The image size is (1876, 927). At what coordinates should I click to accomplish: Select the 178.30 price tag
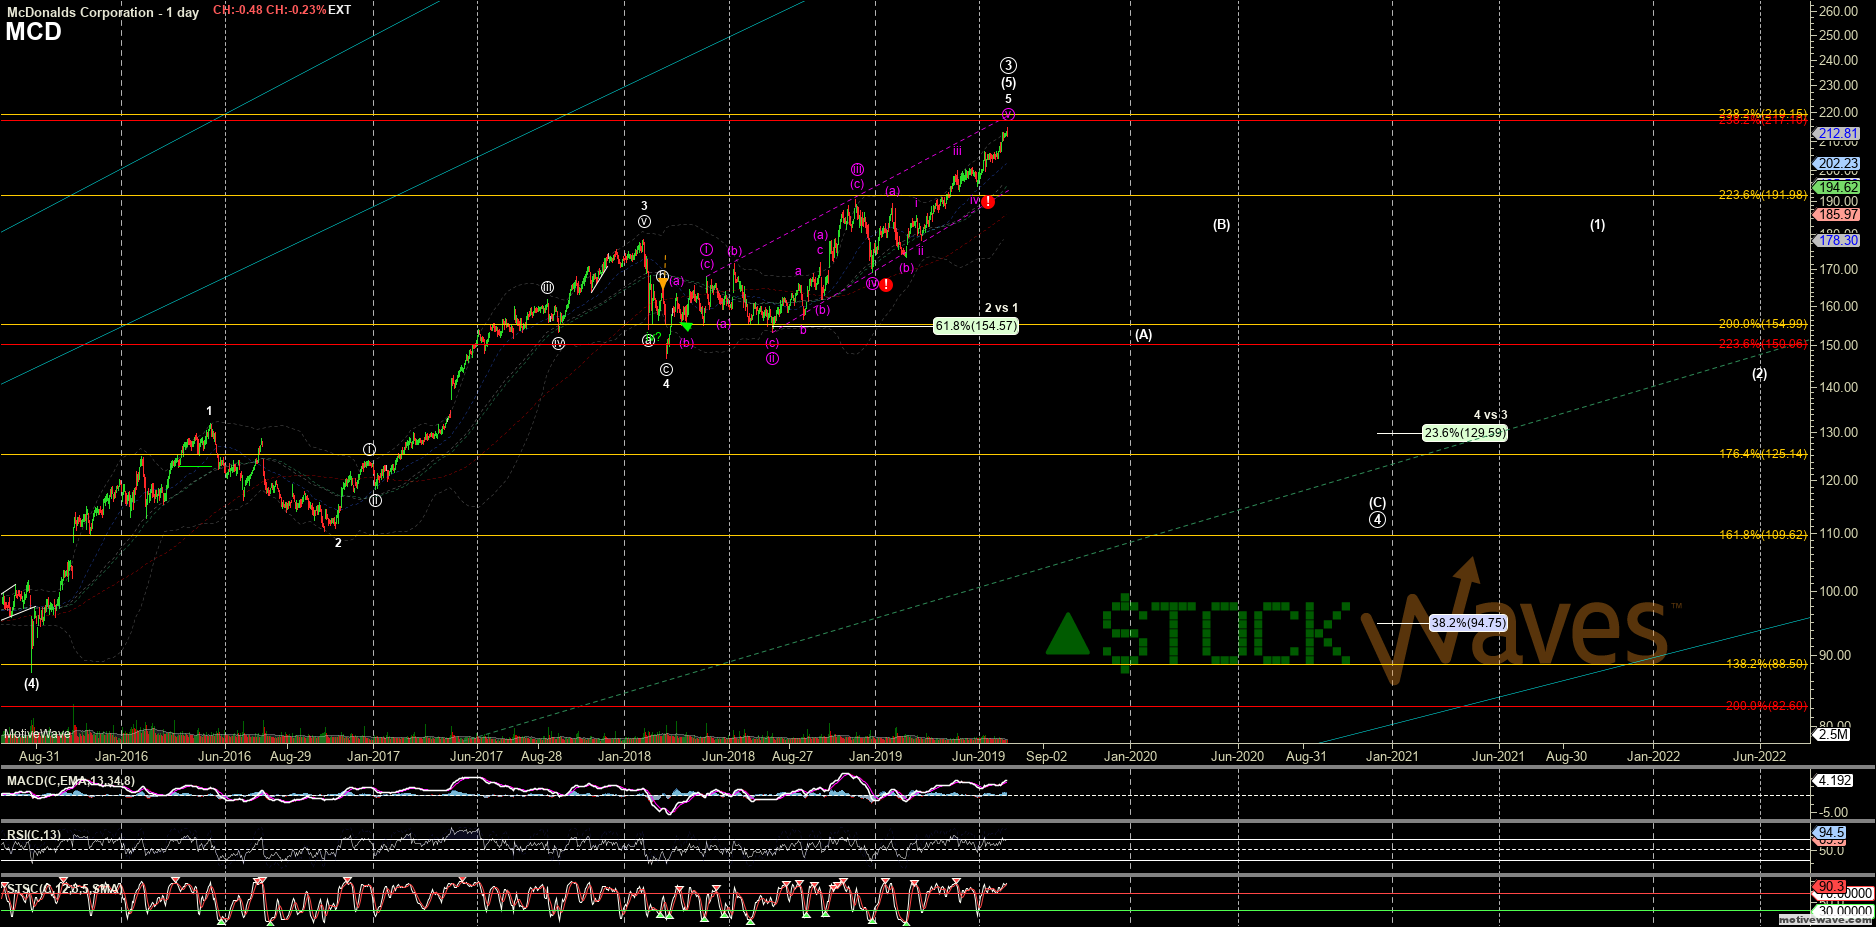click(1837, 240)
